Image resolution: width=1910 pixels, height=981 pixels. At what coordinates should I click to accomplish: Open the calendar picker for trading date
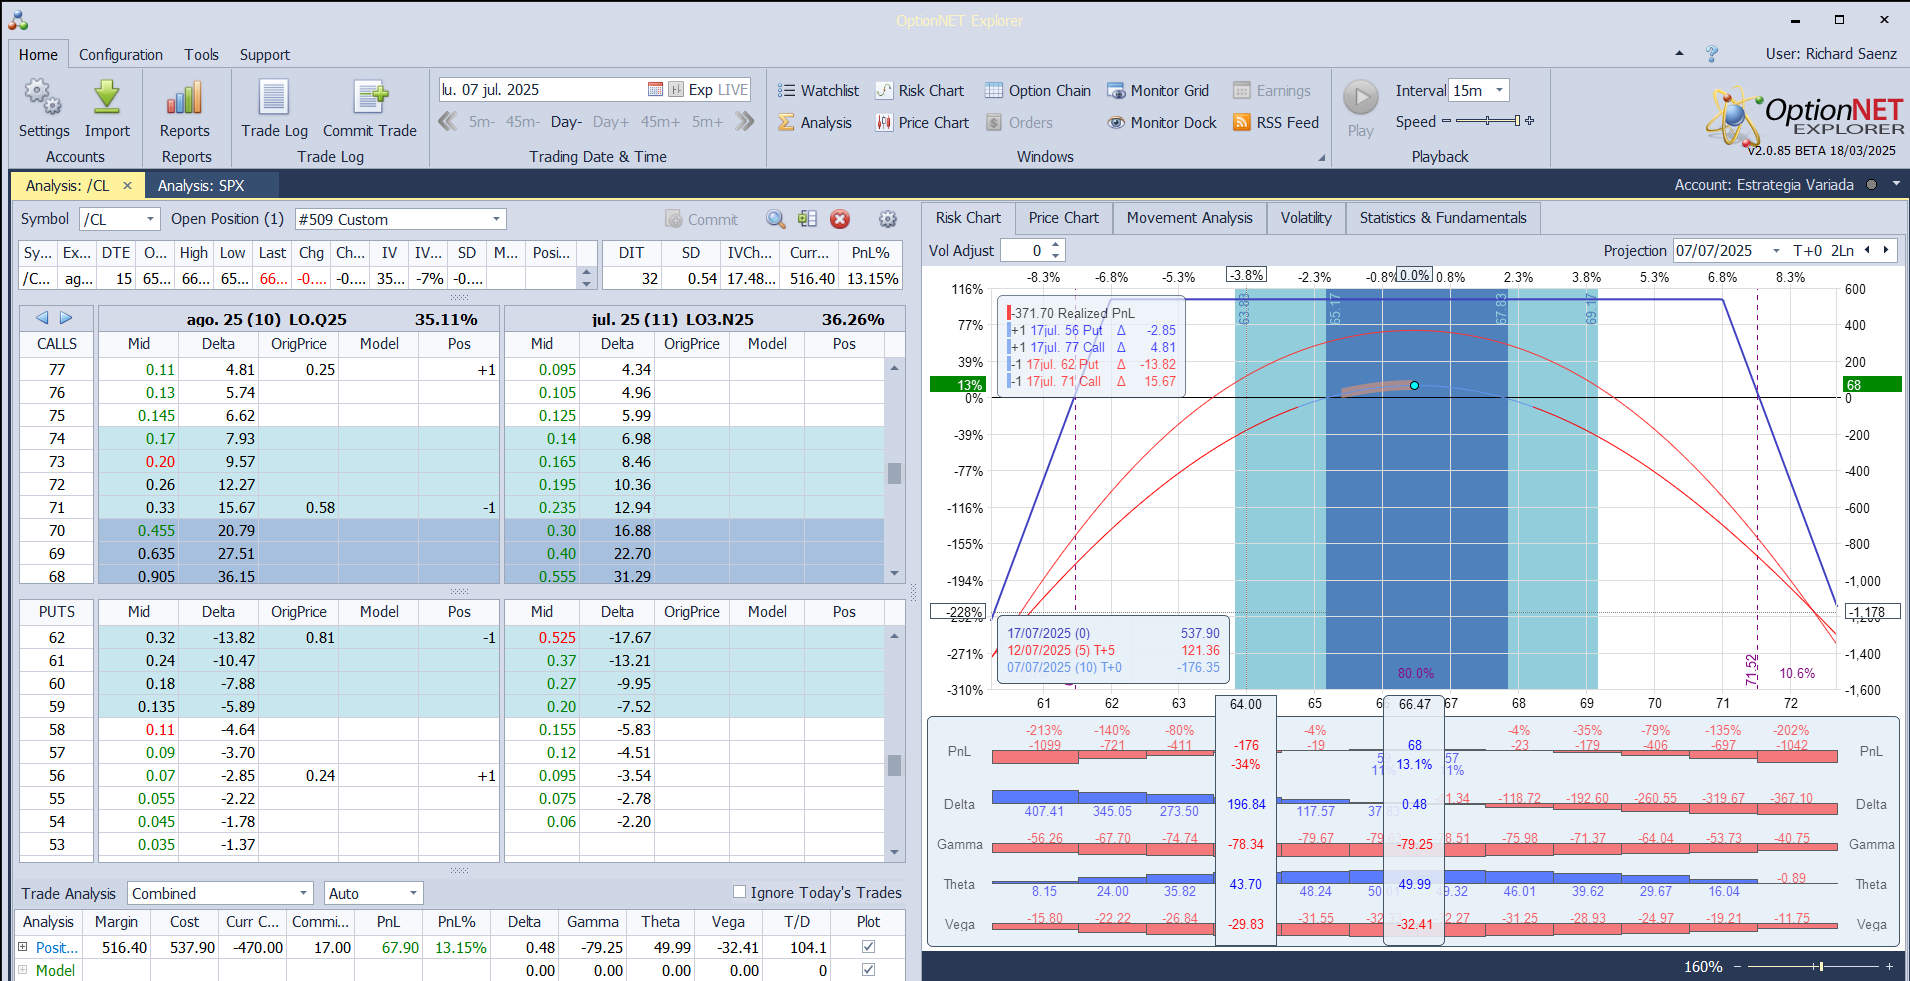click(x=655, y=90)
